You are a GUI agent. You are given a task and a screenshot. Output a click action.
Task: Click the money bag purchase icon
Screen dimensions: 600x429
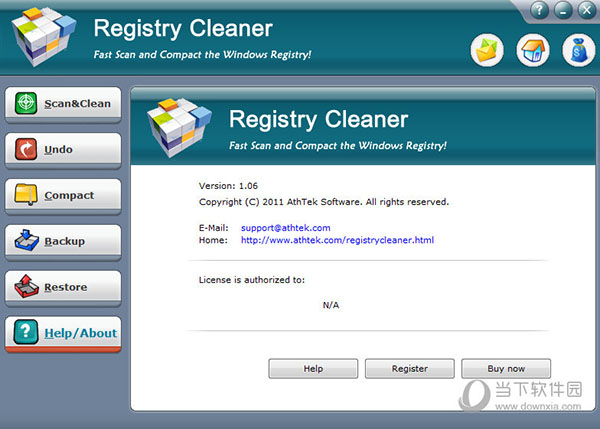pos(579,50)
